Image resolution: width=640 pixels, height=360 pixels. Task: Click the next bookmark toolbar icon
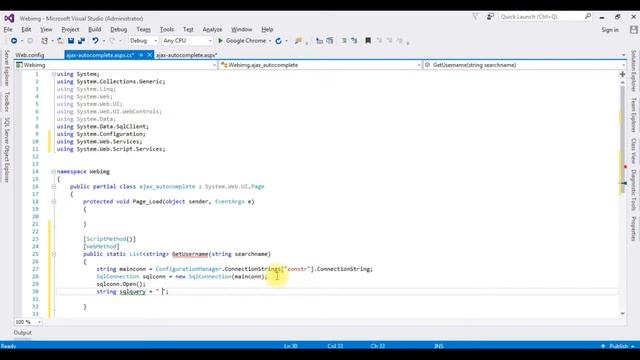click(389, 41)
